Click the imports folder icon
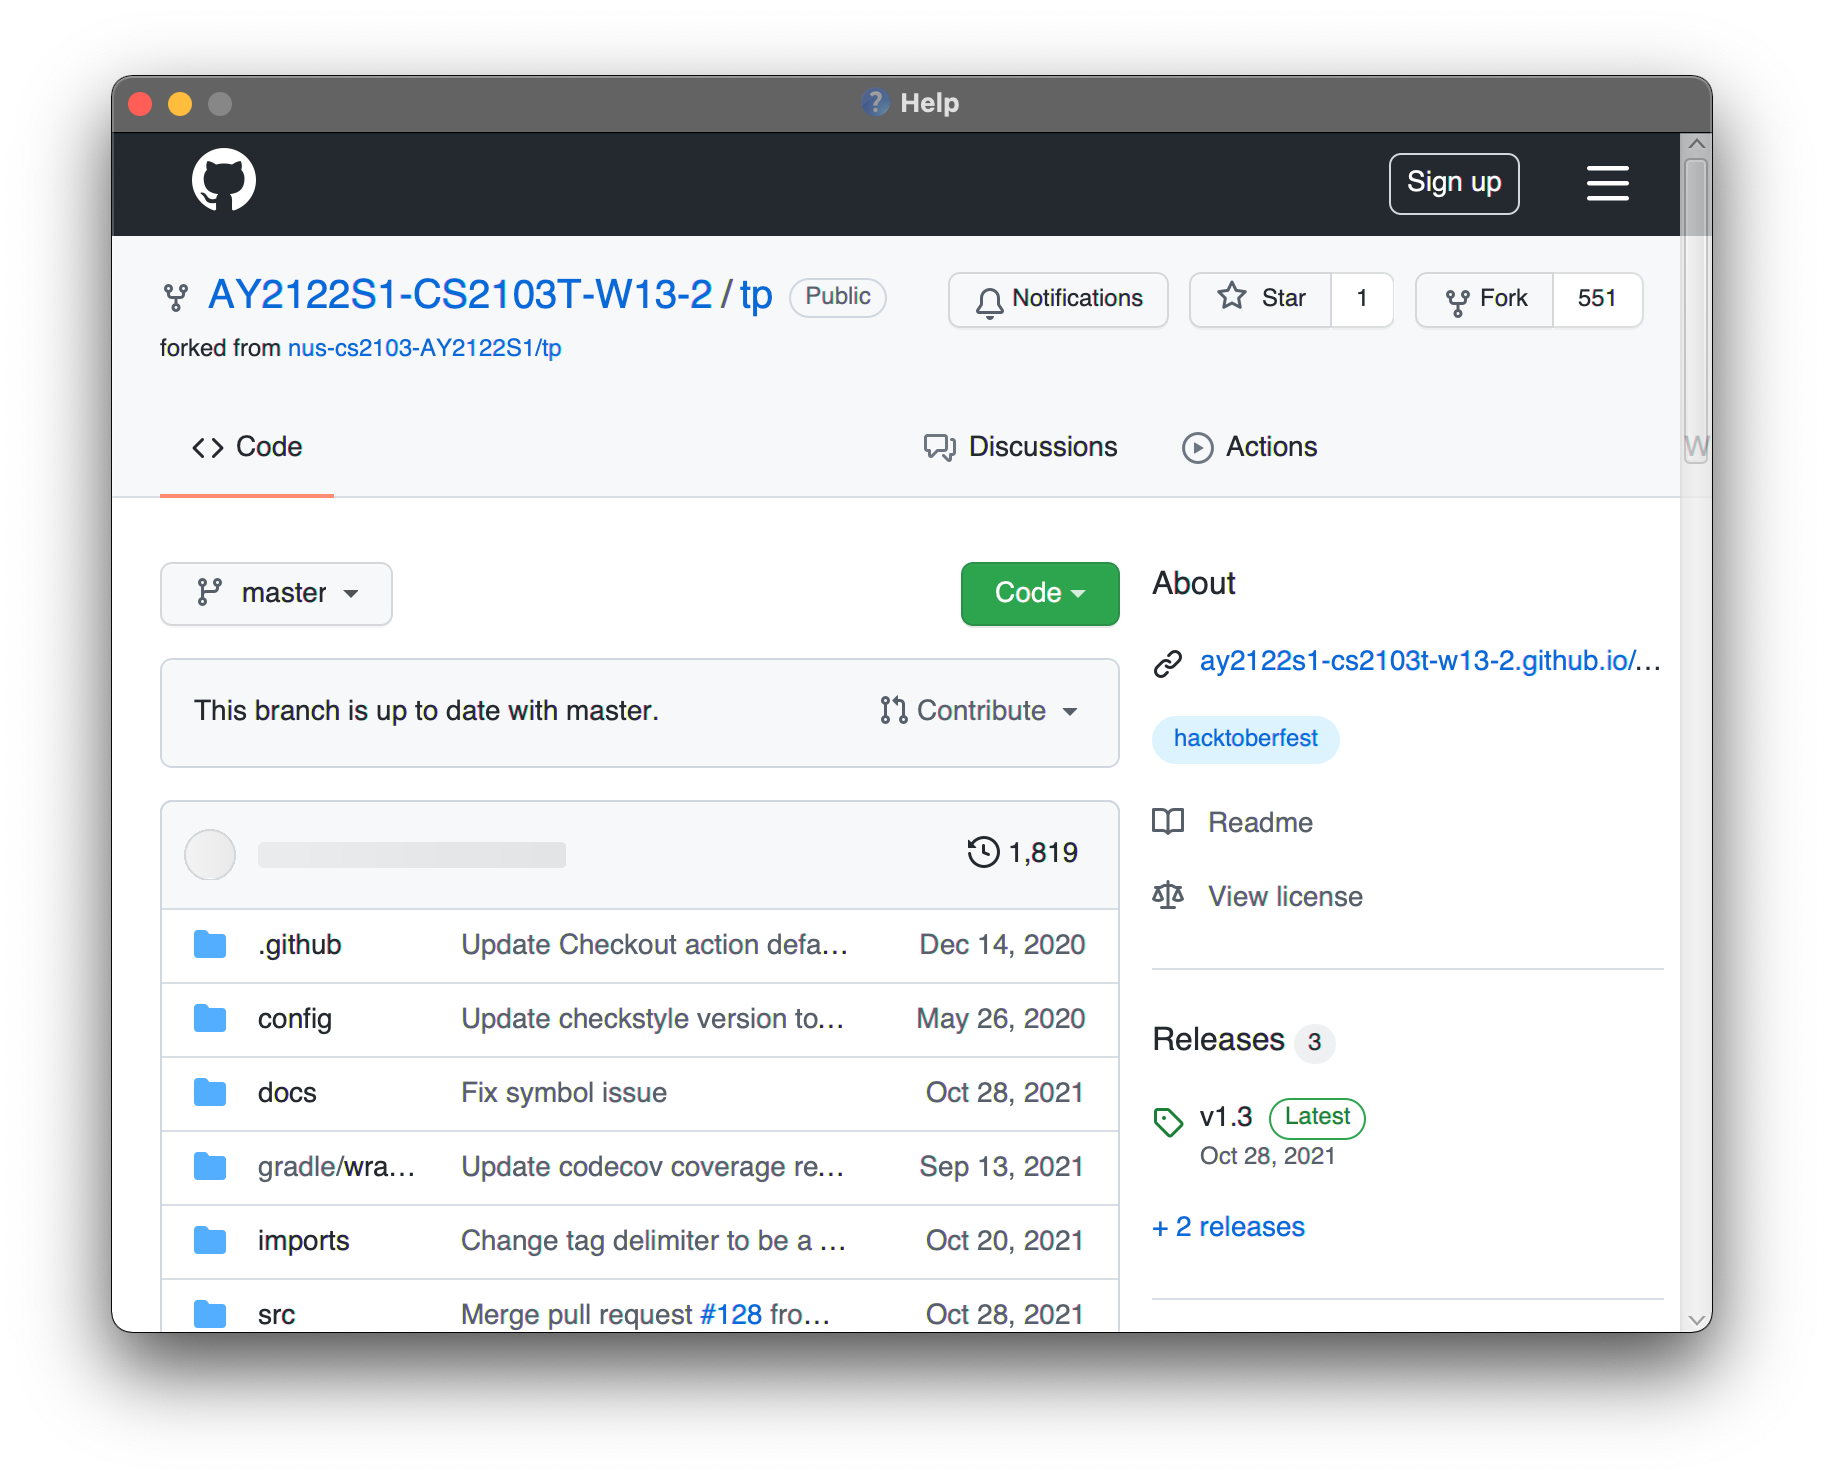This screenshot has width=1824, height=1480. coord(210,1240)
